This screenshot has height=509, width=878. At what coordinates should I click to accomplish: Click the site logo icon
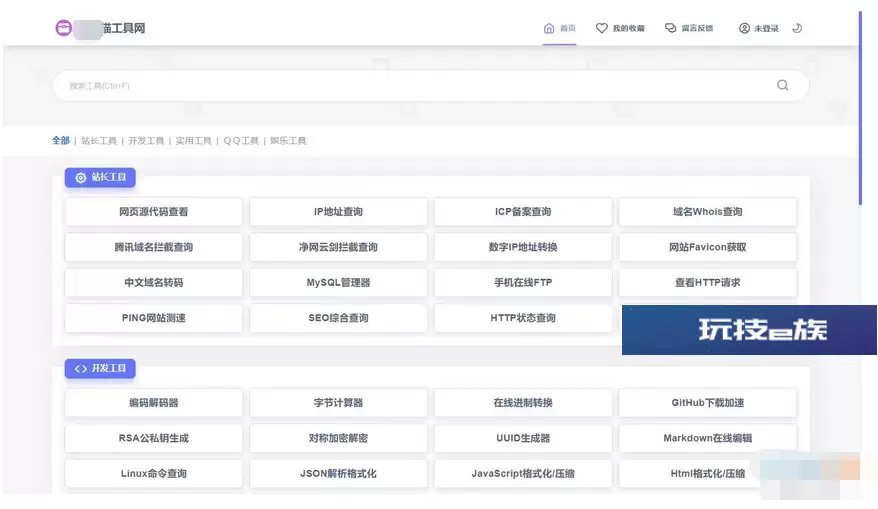pos(64,28)
